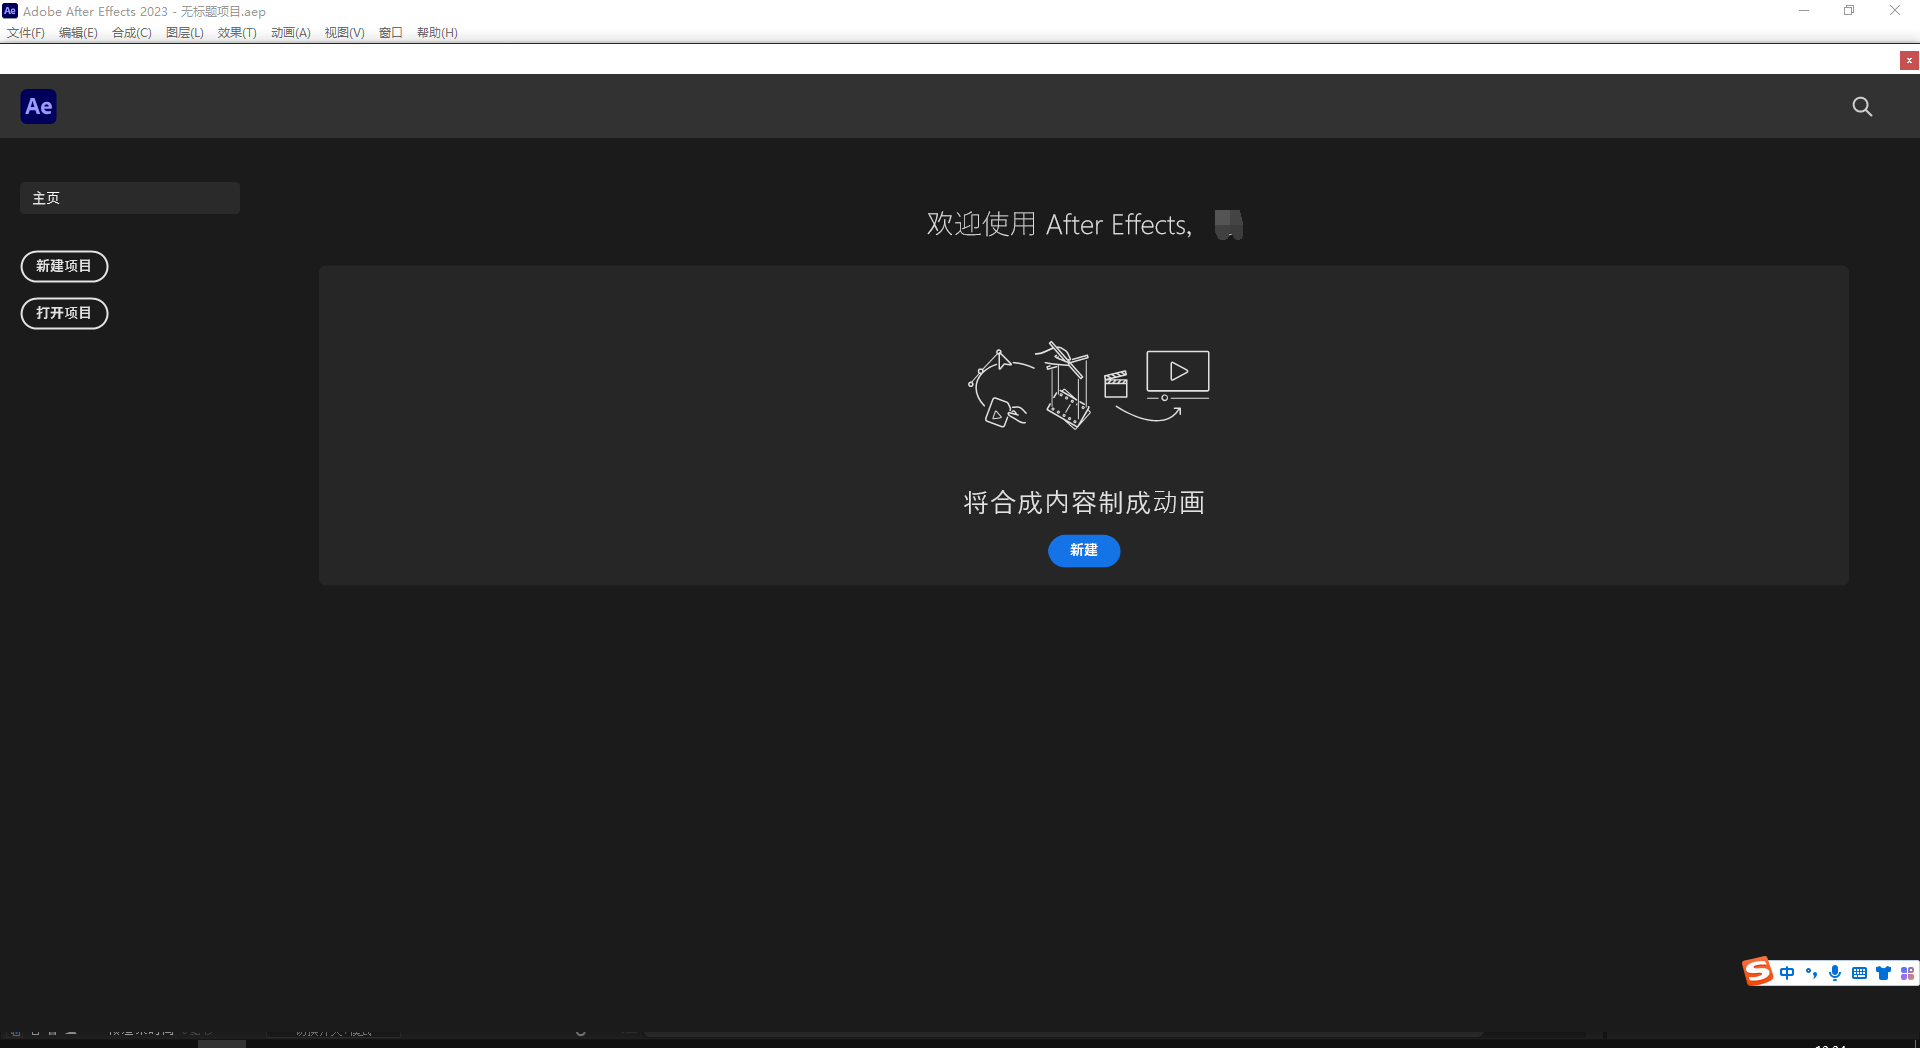The height and width of the screenshot is (1048, 1920).
Task: Open the Sogou toolbox grid icon
Action: 1906,973
